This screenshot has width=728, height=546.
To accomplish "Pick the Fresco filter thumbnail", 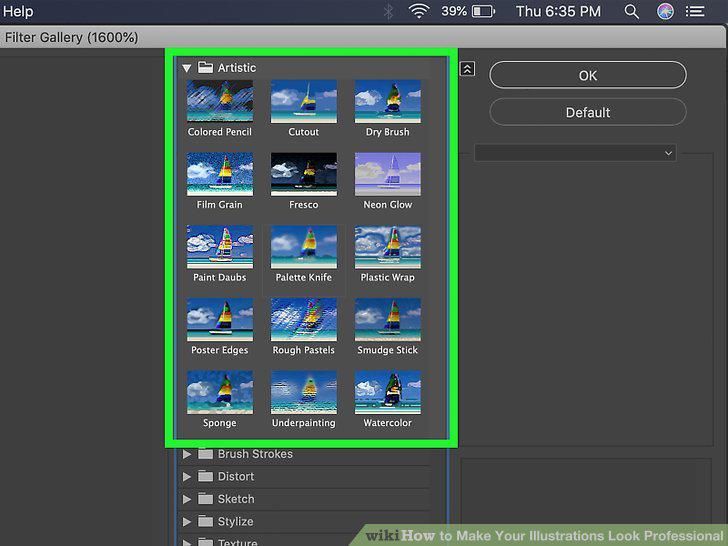I will [304, 174].
